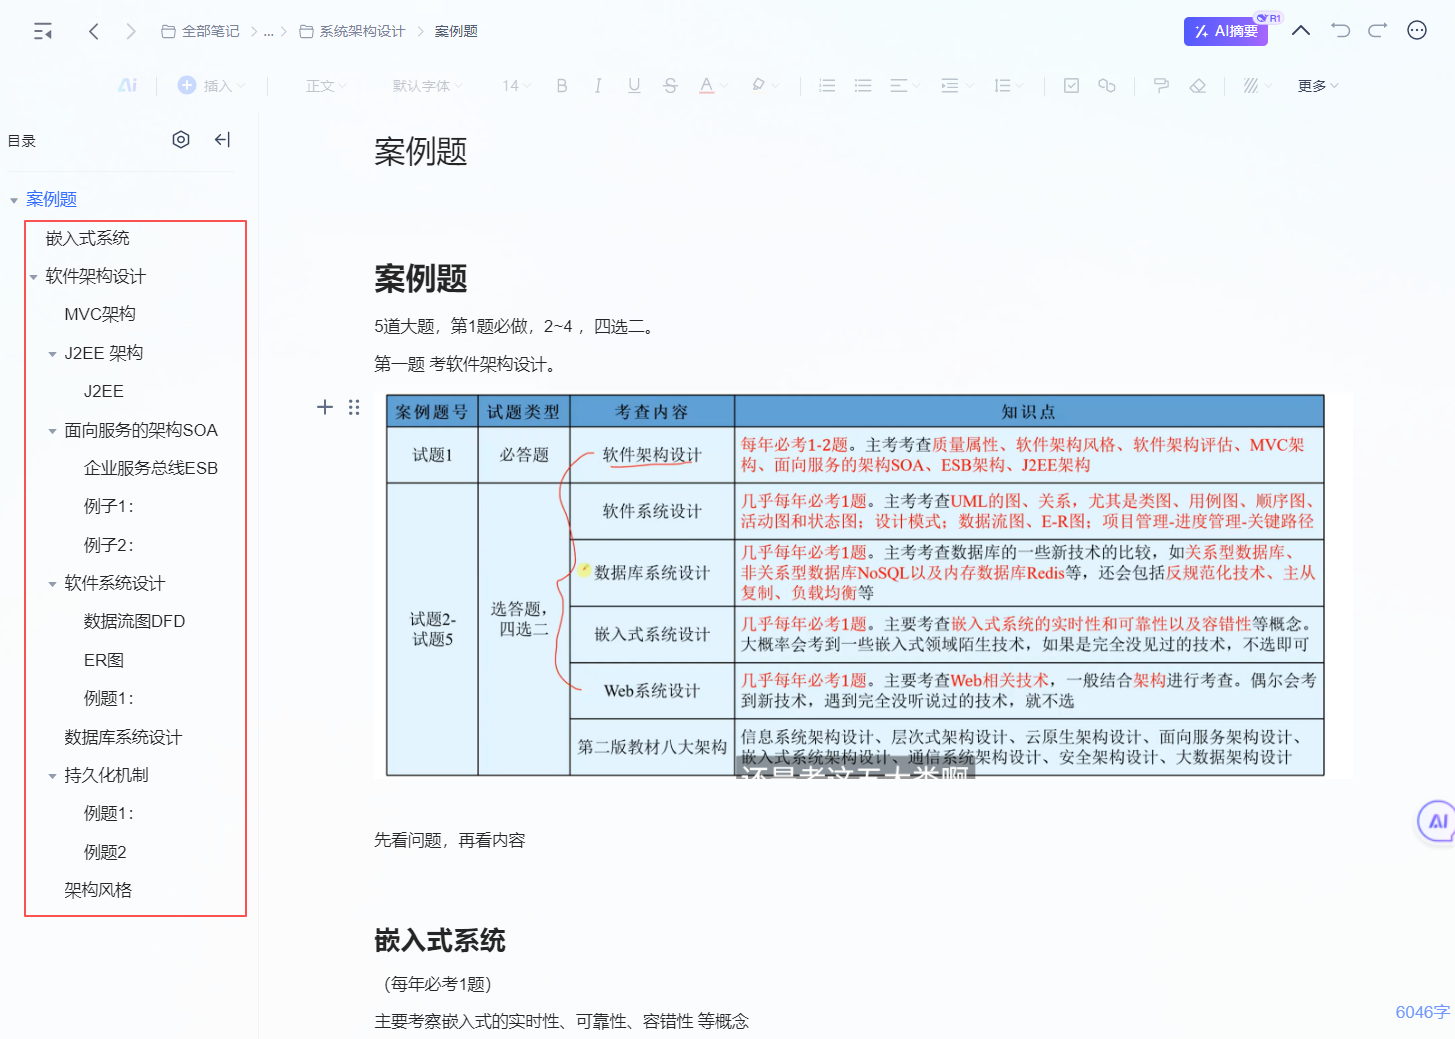
Task: Collapse the sidebar with top-left icon
Action: coord(43,32)
